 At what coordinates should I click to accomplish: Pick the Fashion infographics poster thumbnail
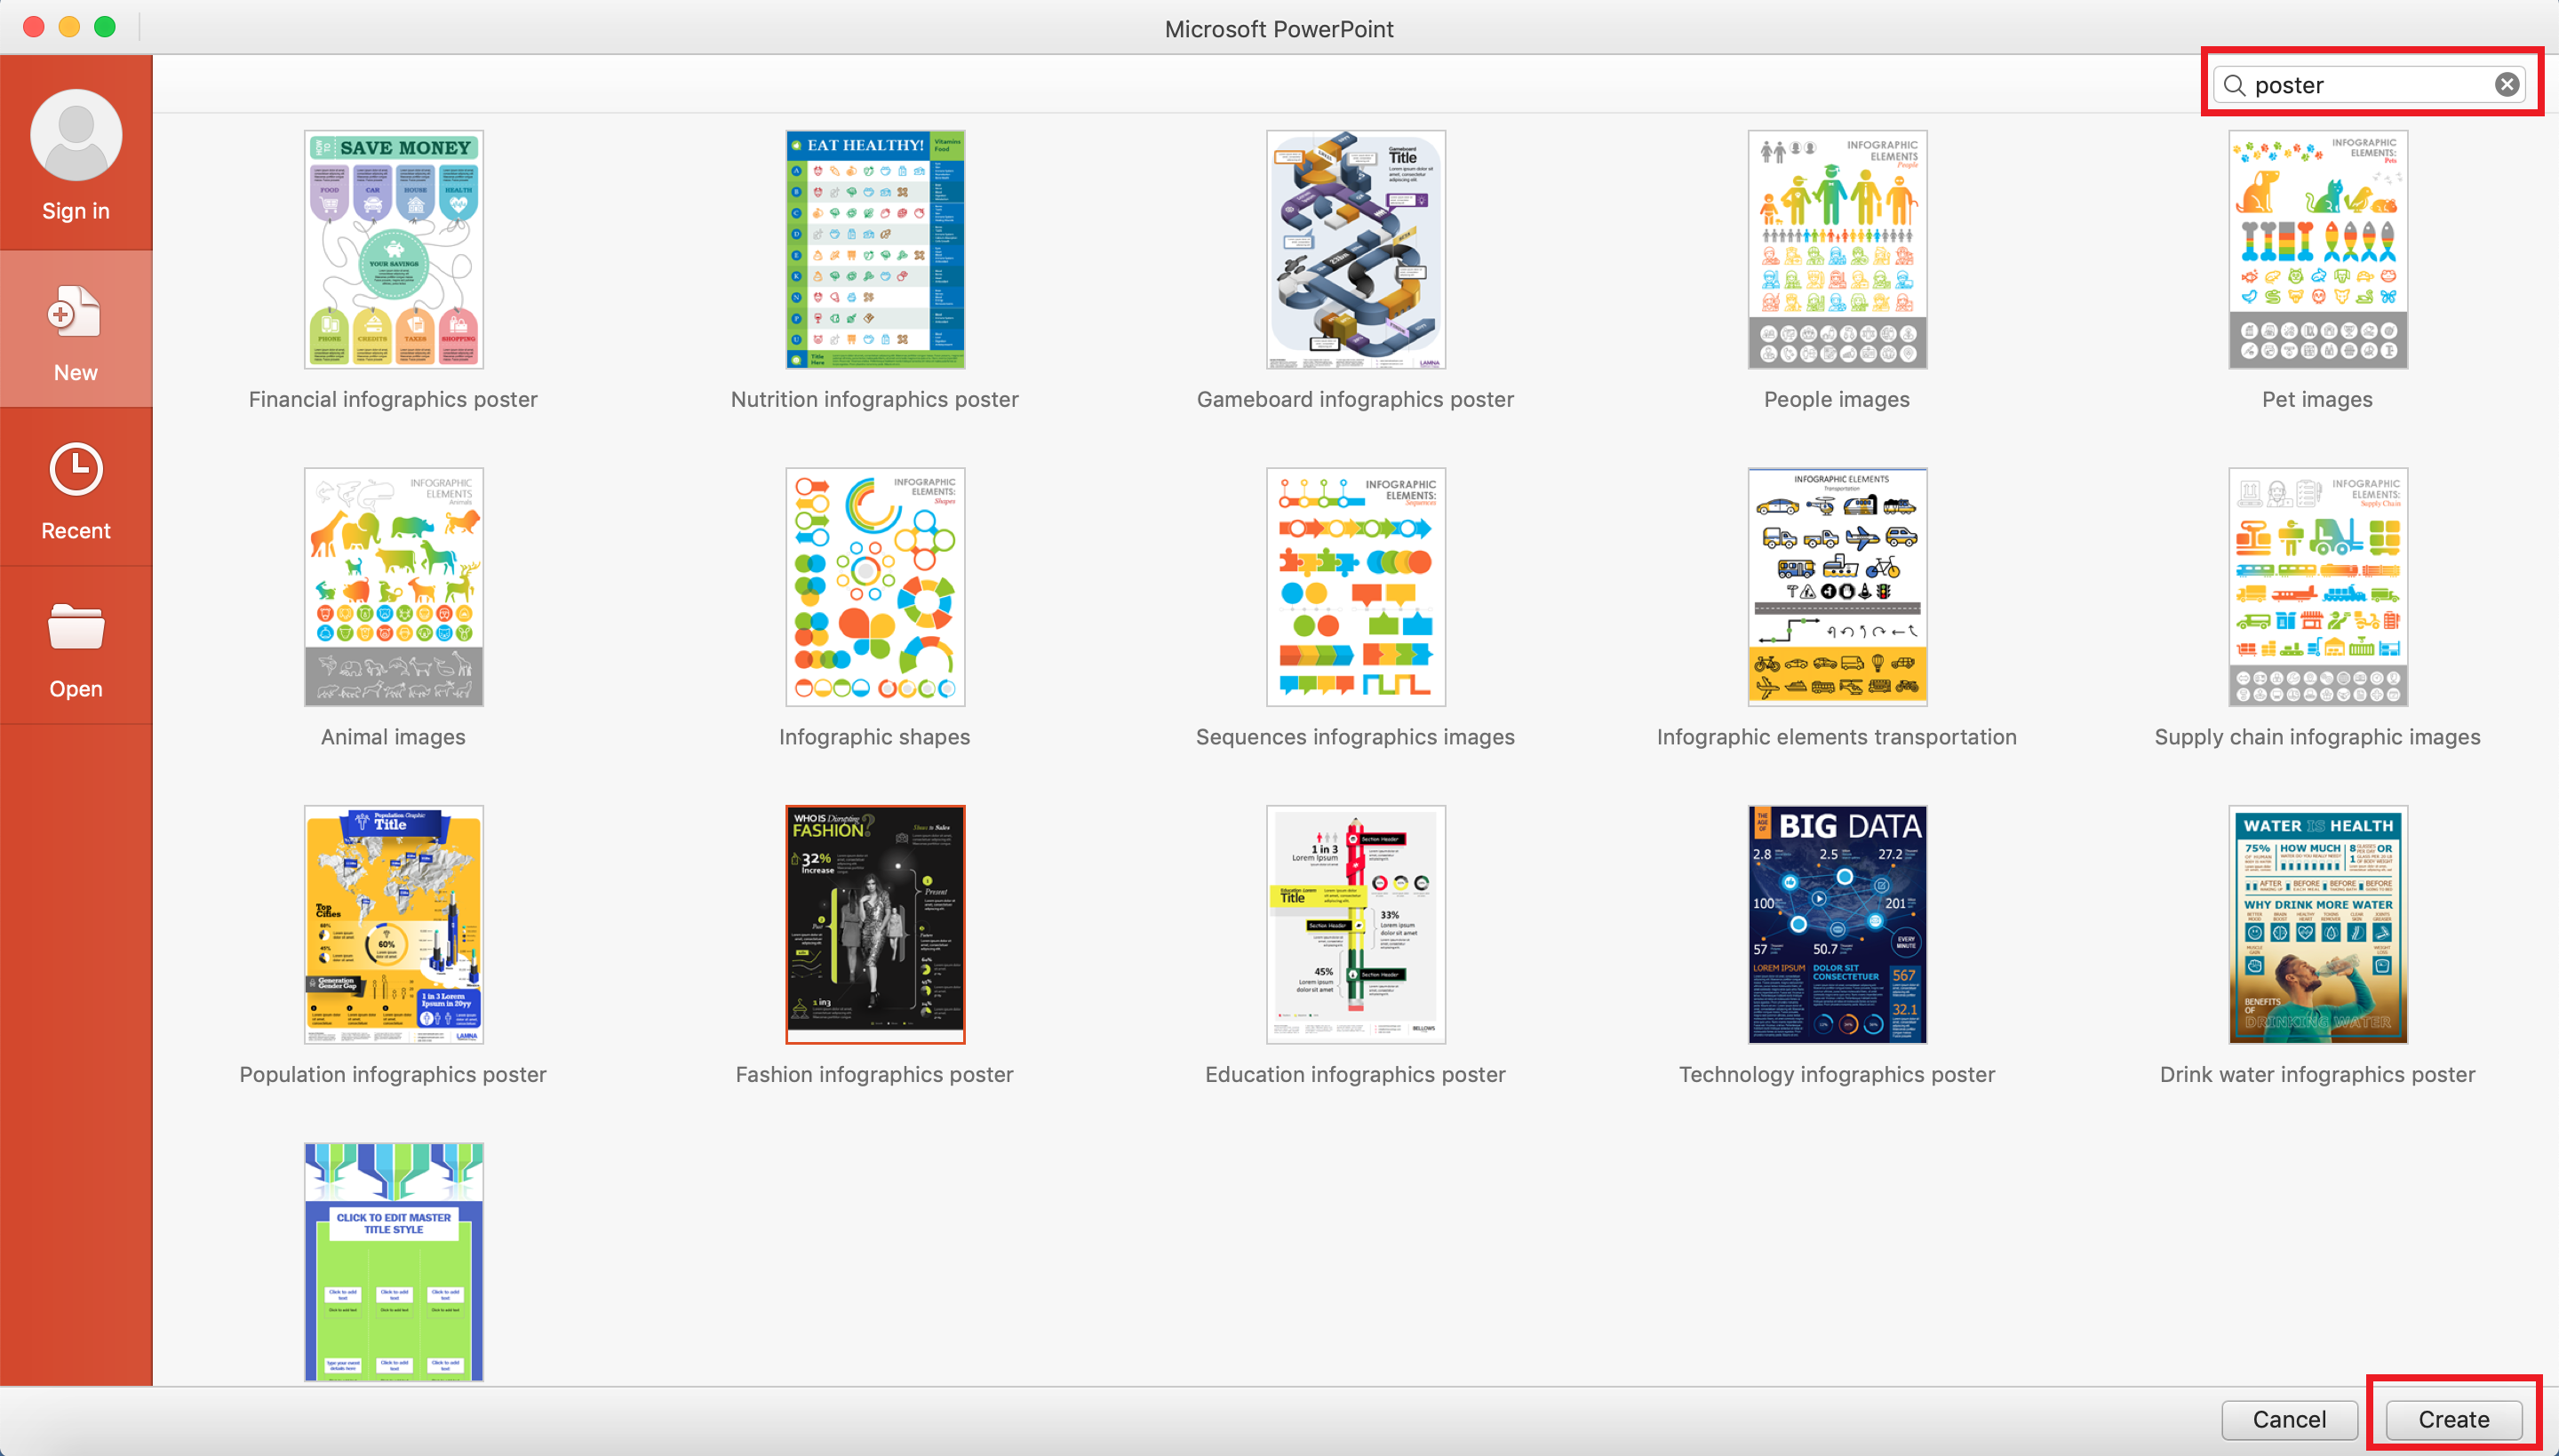874,924
